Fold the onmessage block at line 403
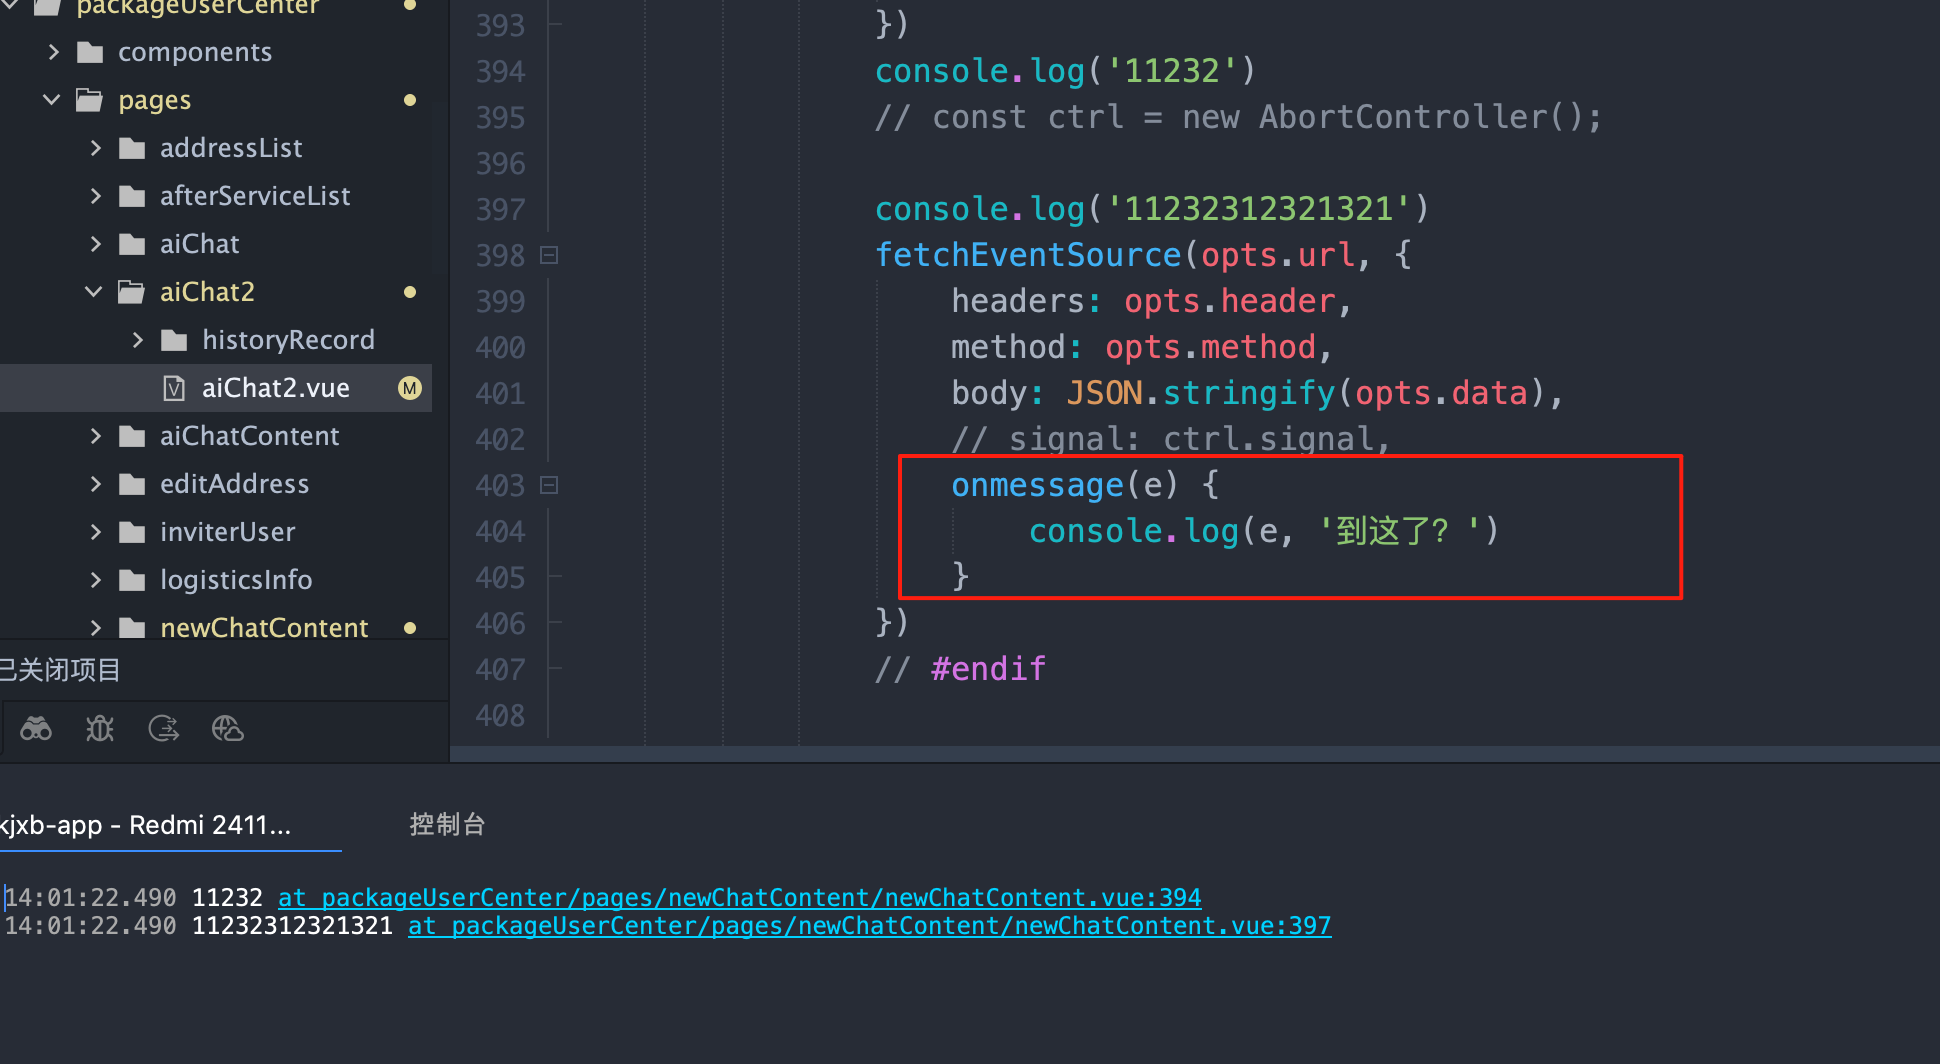Viewport: 1940px width, 1064px height. [x=548, y=485]
